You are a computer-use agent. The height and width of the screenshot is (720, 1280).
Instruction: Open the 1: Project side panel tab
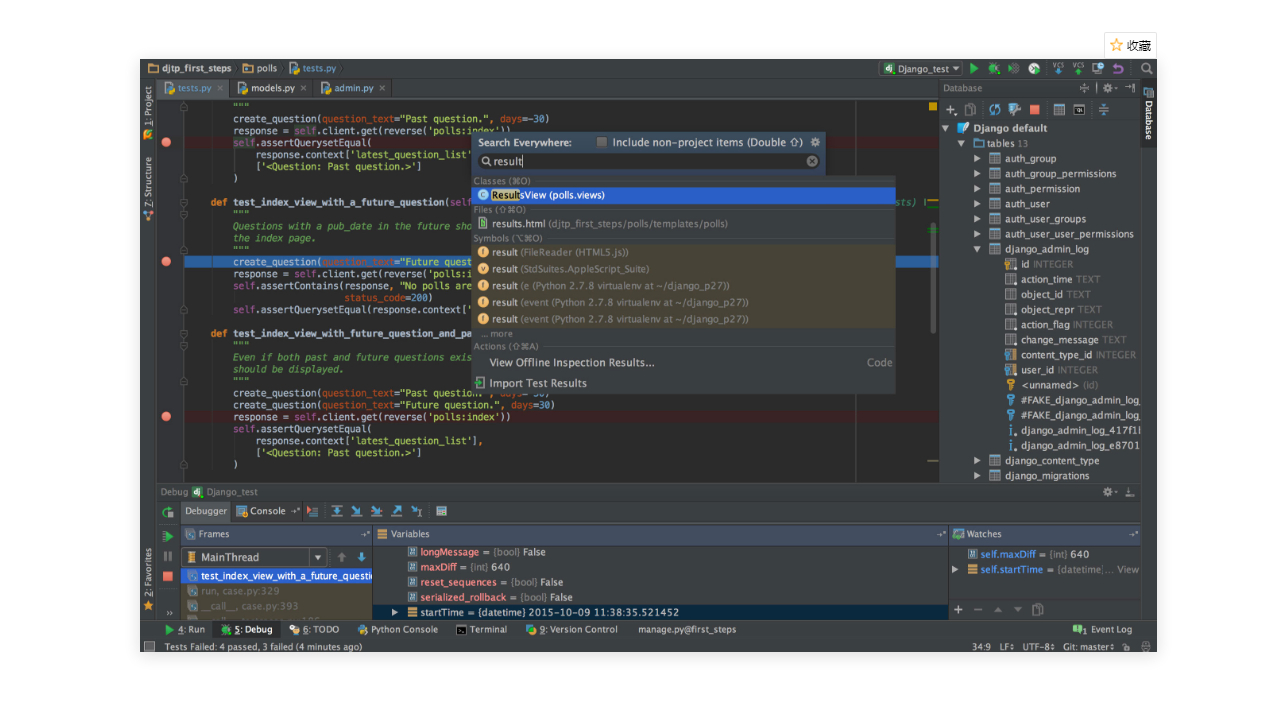click(148, 113)
